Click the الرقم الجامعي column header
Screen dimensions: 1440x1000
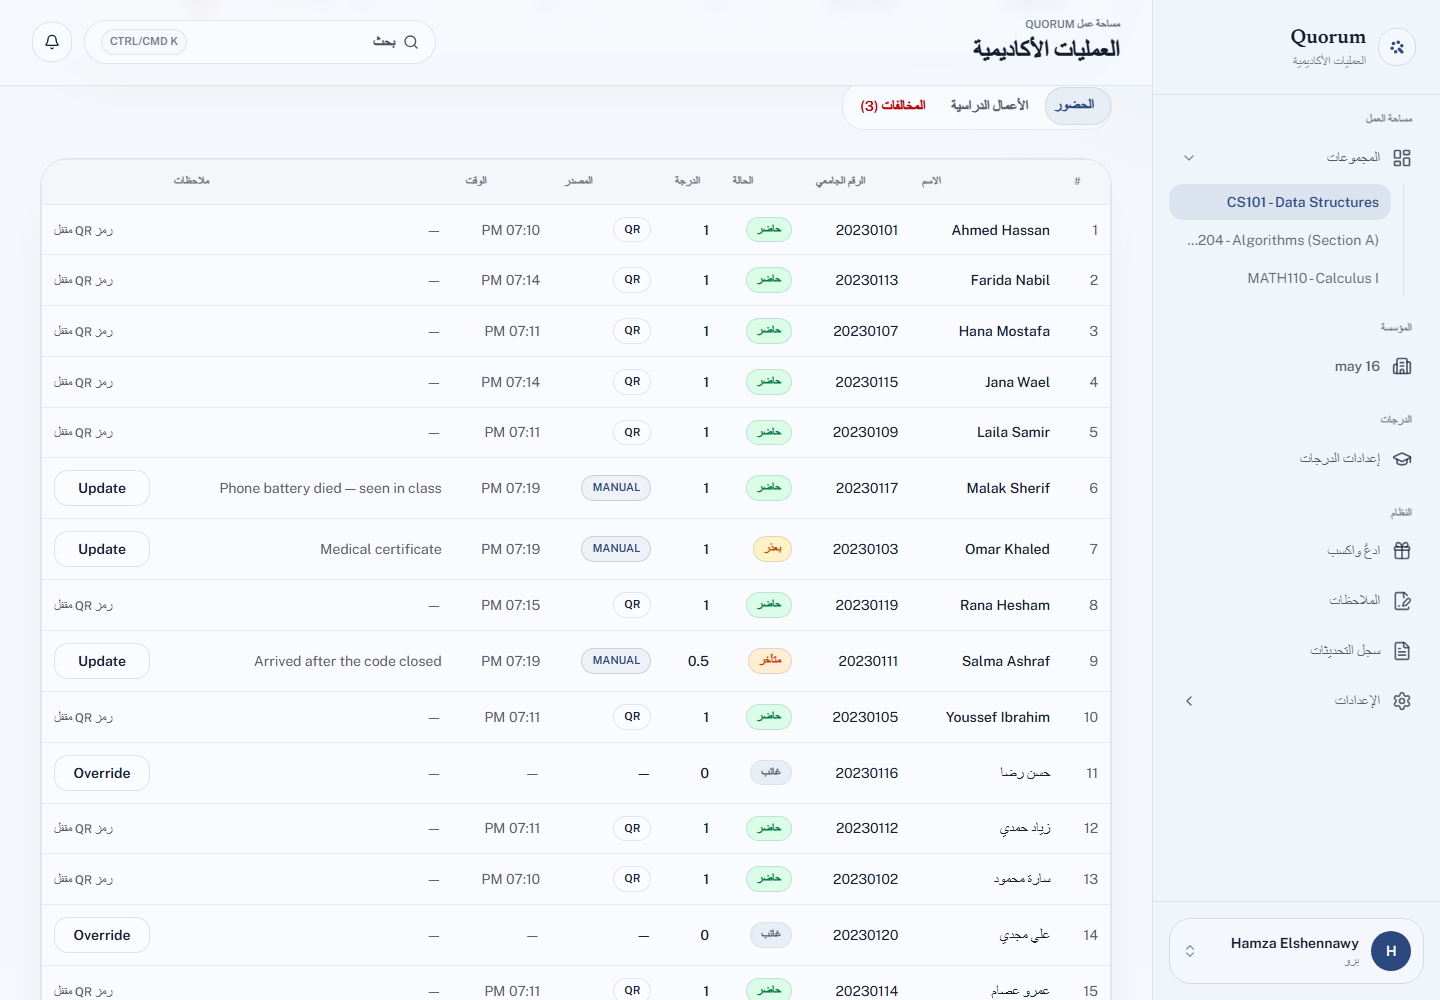(x=840, y=181)
